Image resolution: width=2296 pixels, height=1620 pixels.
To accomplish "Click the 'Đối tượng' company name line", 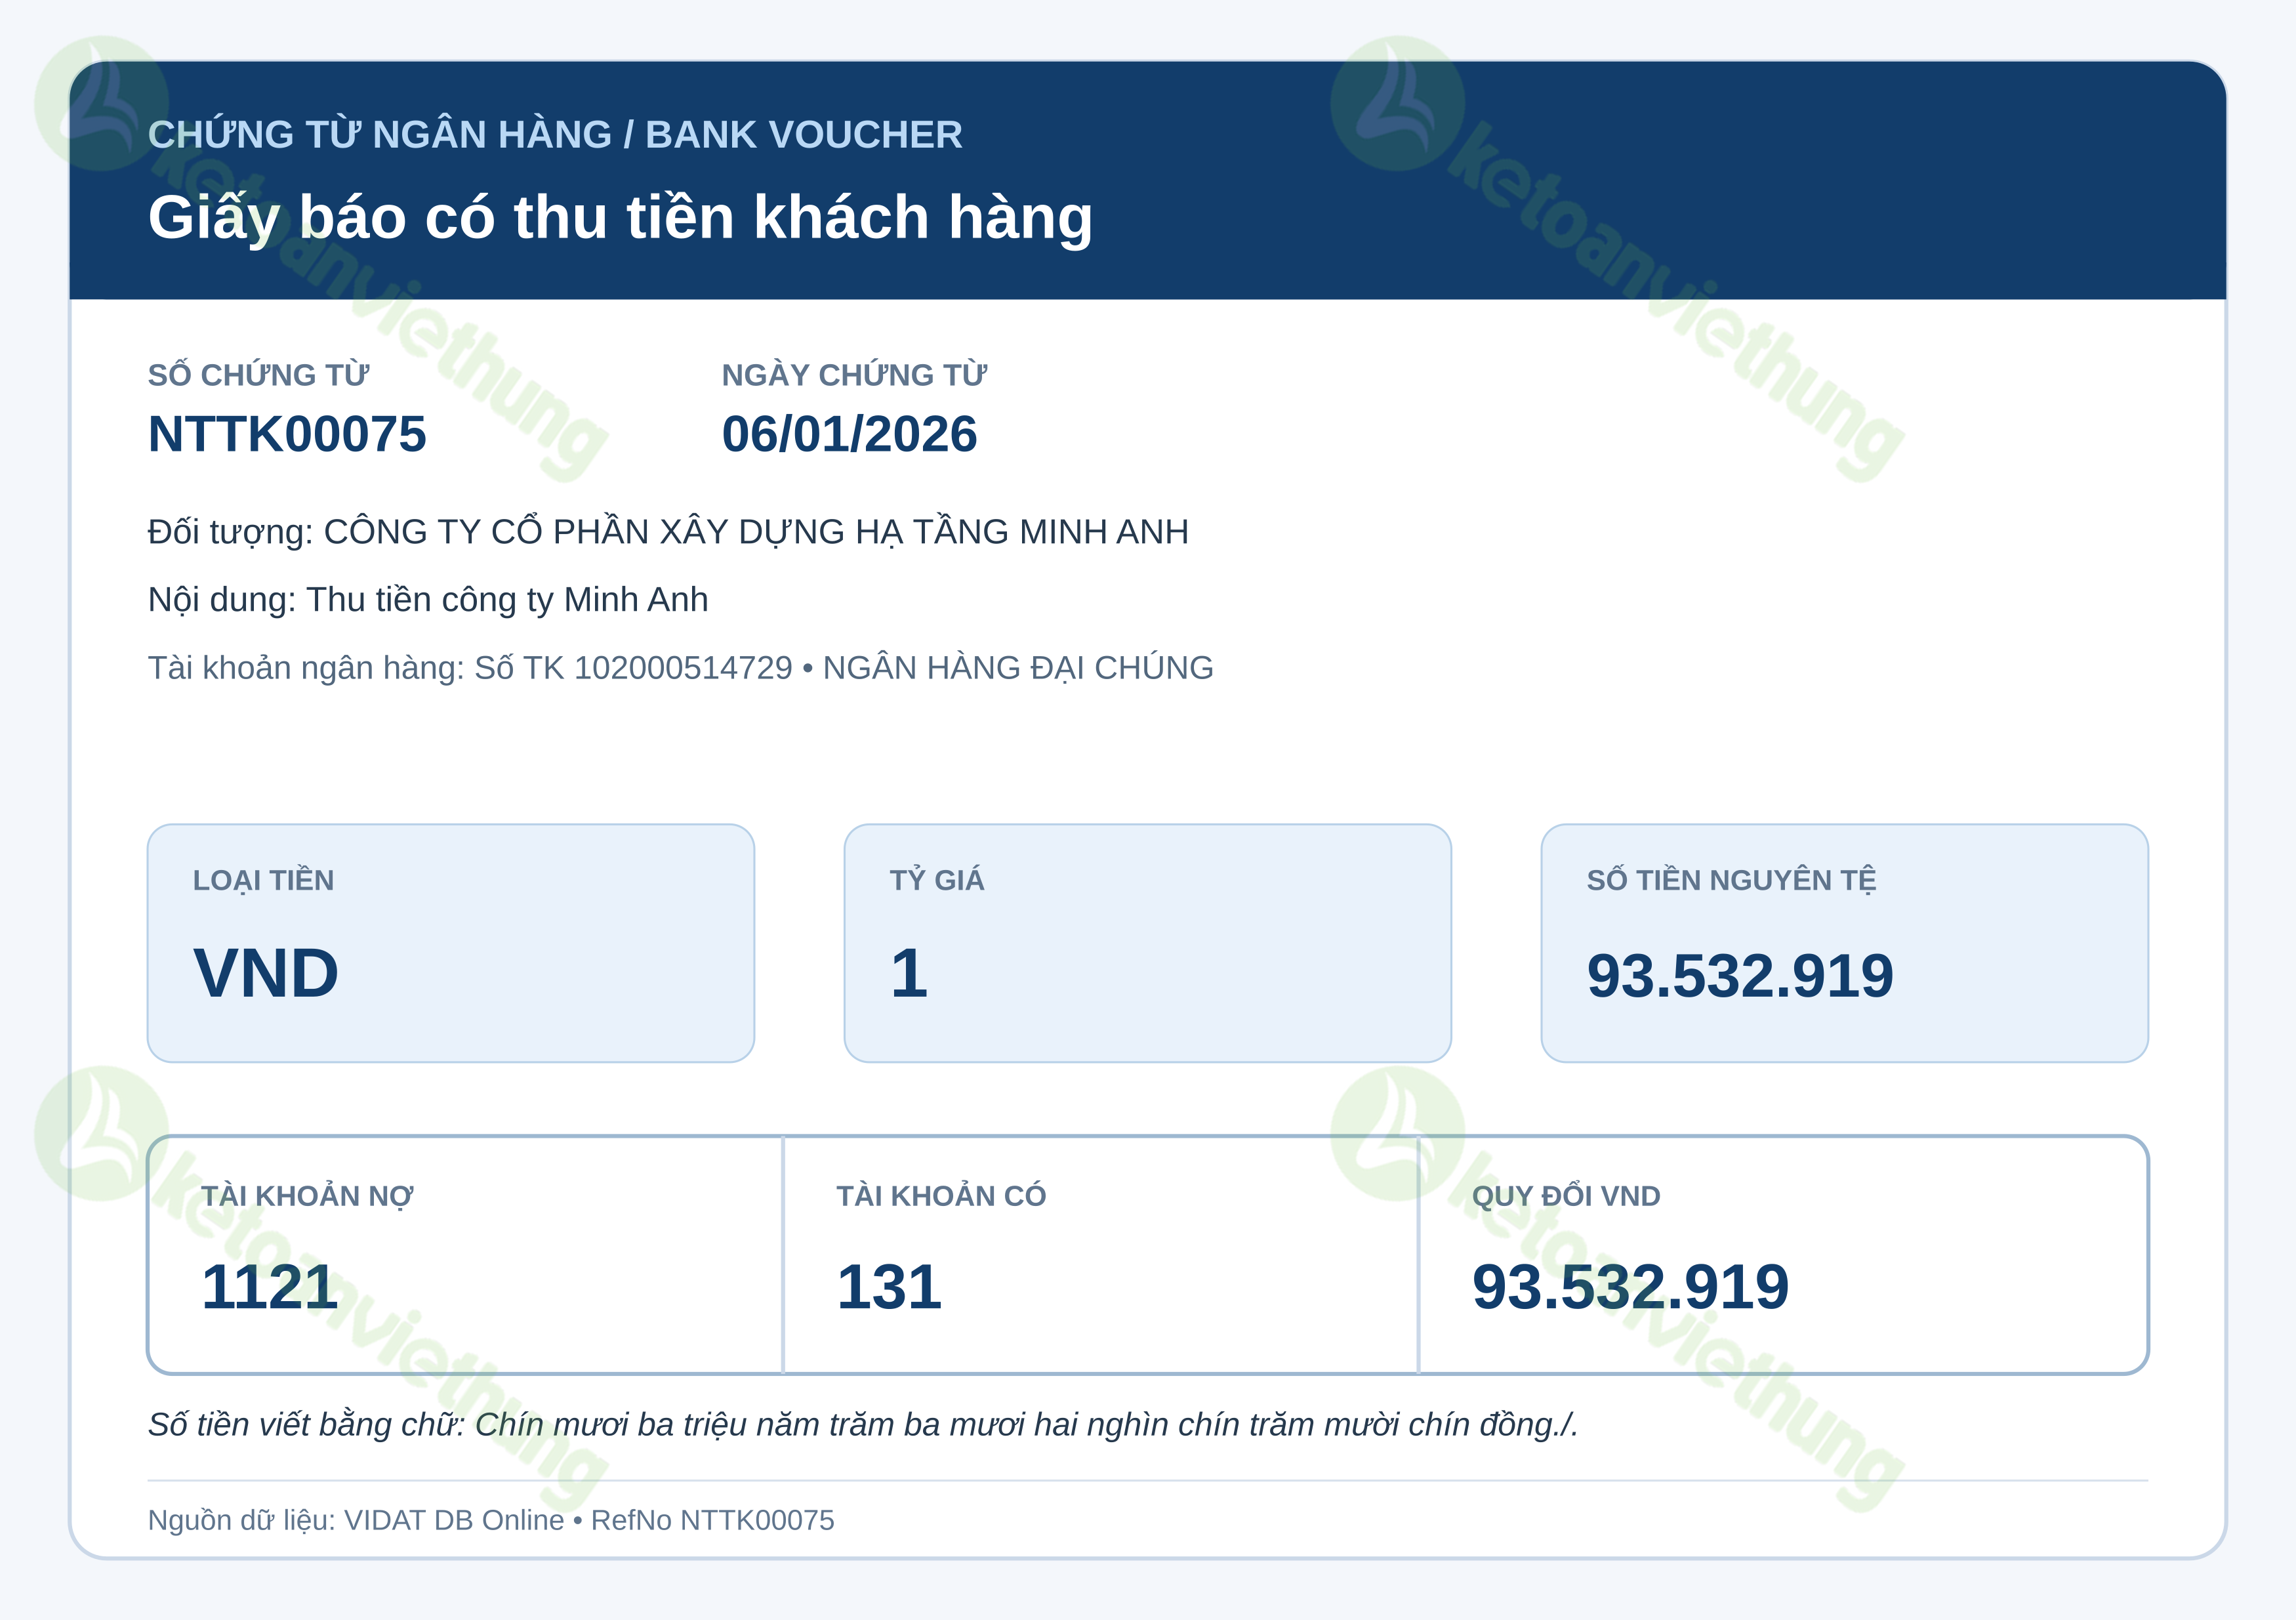I will 668,532.
